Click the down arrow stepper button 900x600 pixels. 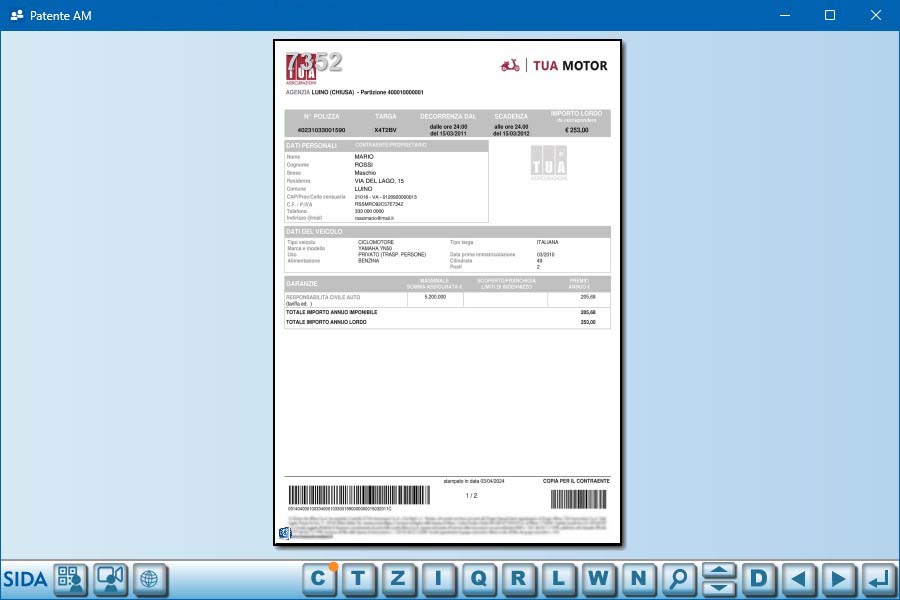pyautogui.click(x=719, y=587)
